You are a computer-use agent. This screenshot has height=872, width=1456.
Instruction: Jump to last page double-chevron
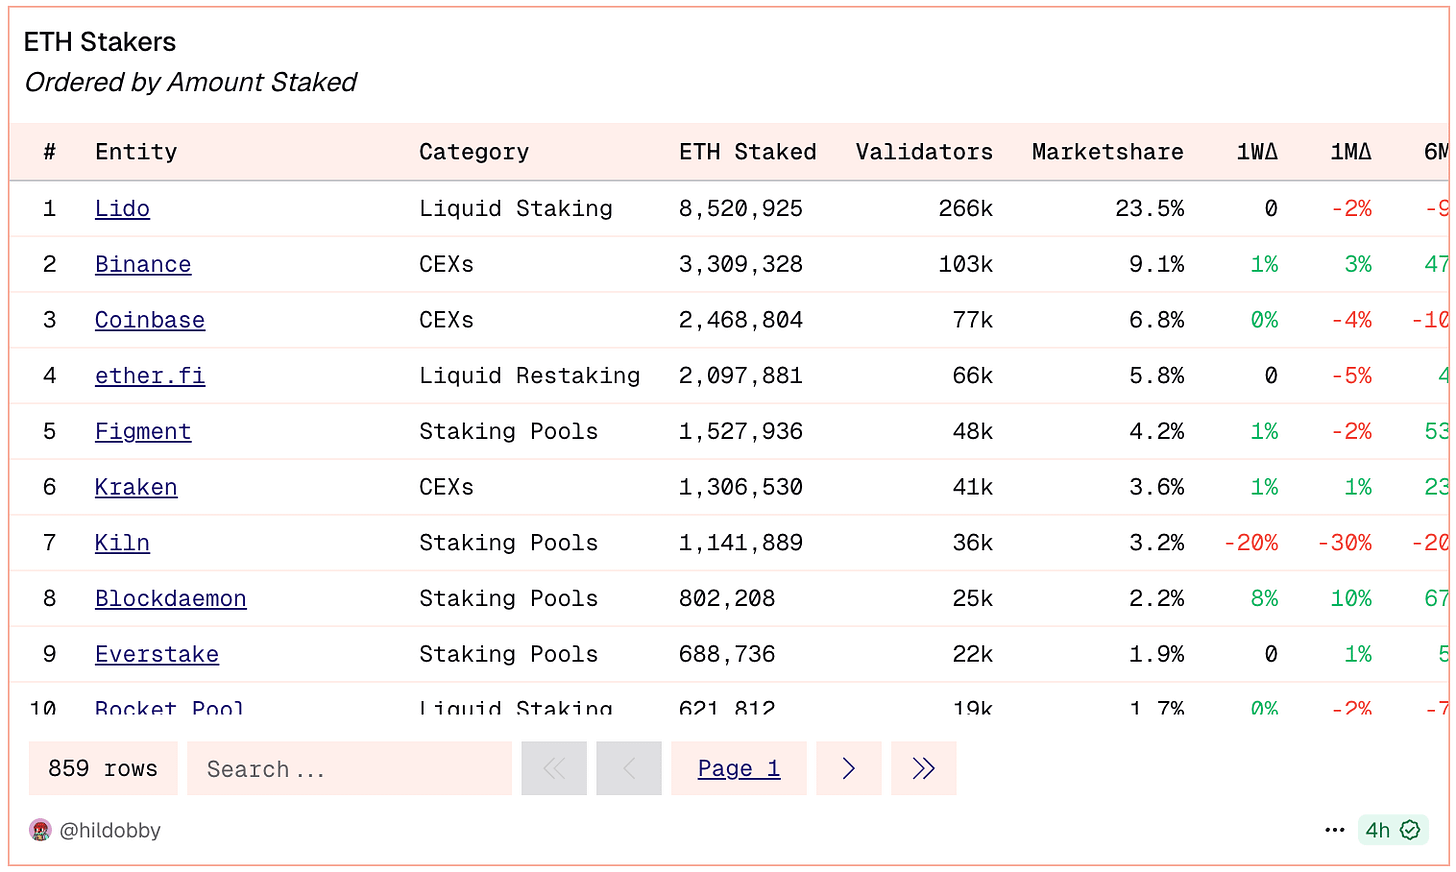click(924, 768)
